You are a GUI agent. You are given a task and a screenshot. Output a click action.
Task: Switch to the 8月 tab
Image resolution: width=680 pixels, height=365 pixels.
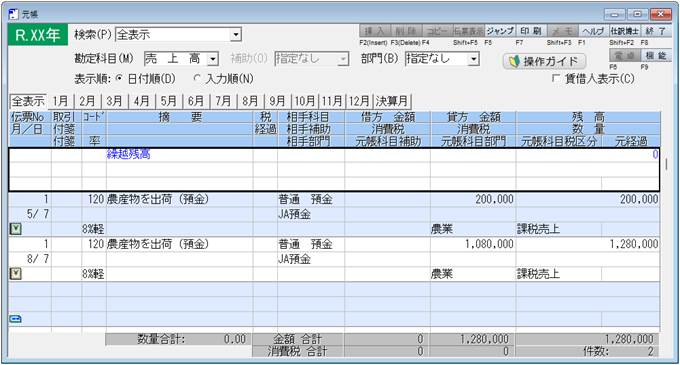[x=250, y=101]
